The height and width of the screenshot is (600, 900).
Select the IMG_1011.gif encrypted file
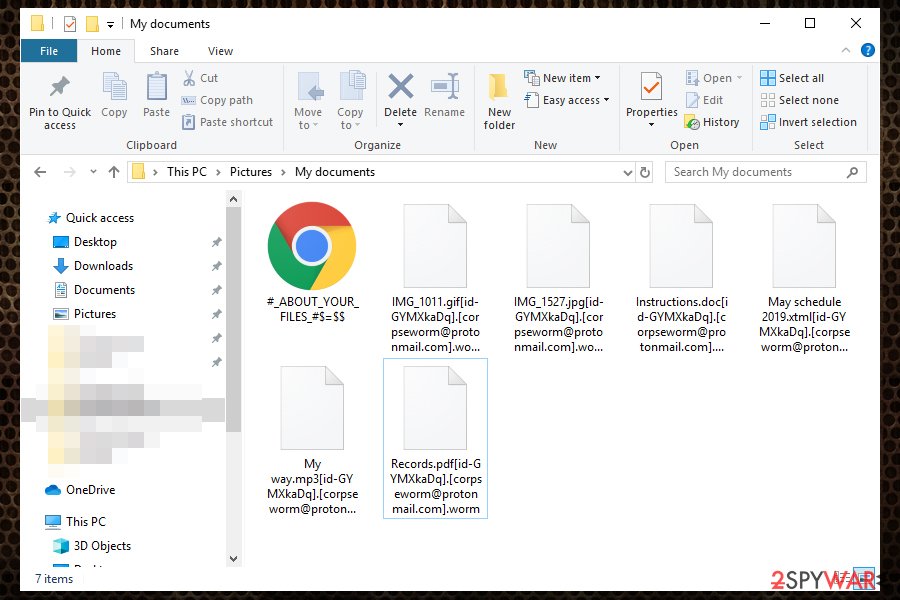(435, 278)
